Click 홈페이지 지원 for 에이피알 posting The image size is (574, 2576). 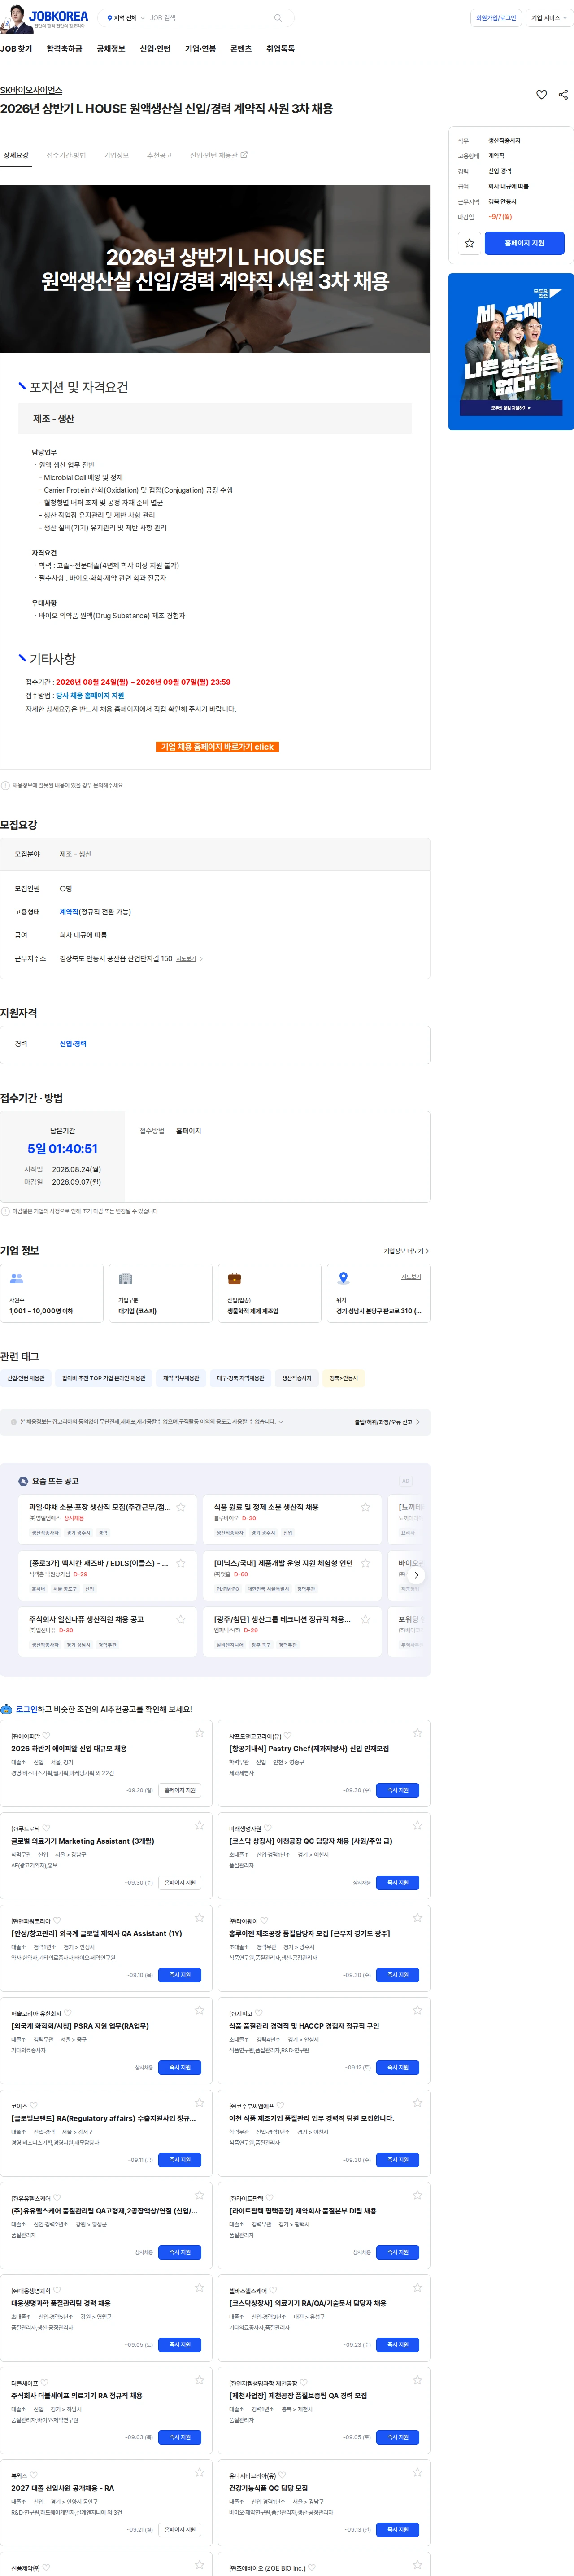[180, 1790]
